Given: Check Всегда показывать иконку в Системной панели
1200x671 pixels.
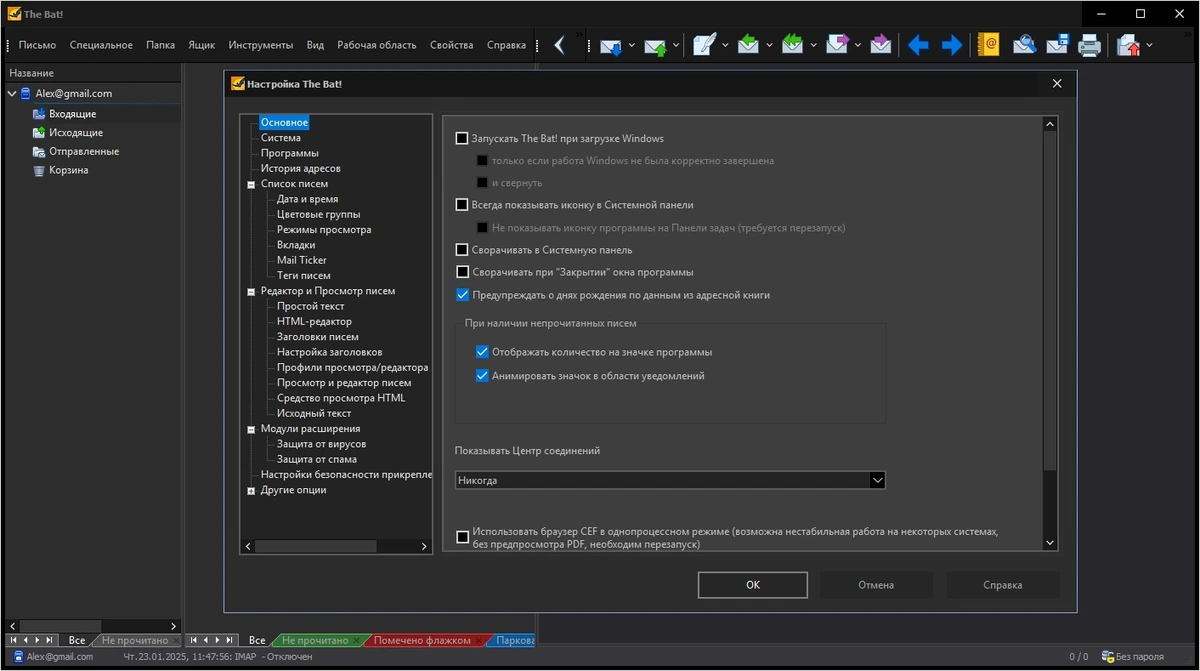Looking at the screenshot, I should [462, 205].
